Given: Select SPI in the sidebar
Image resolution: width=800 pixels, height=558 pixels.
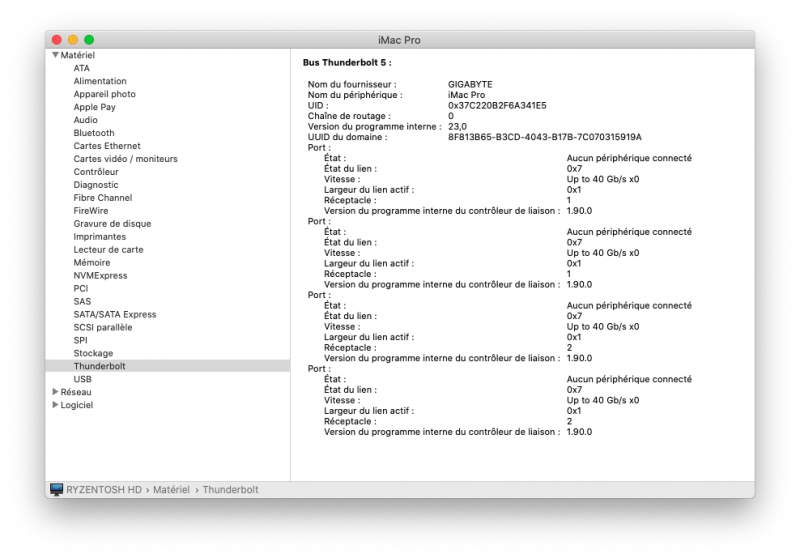Looking at the screenshot, I should tap(80, 340).
